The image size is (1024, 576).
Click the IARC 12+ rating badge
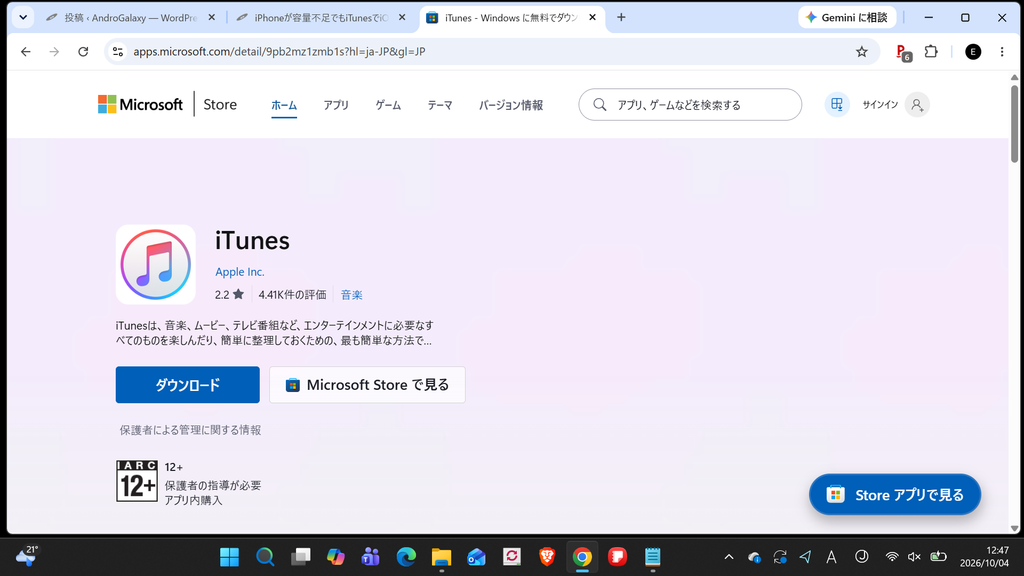(136, 481)
